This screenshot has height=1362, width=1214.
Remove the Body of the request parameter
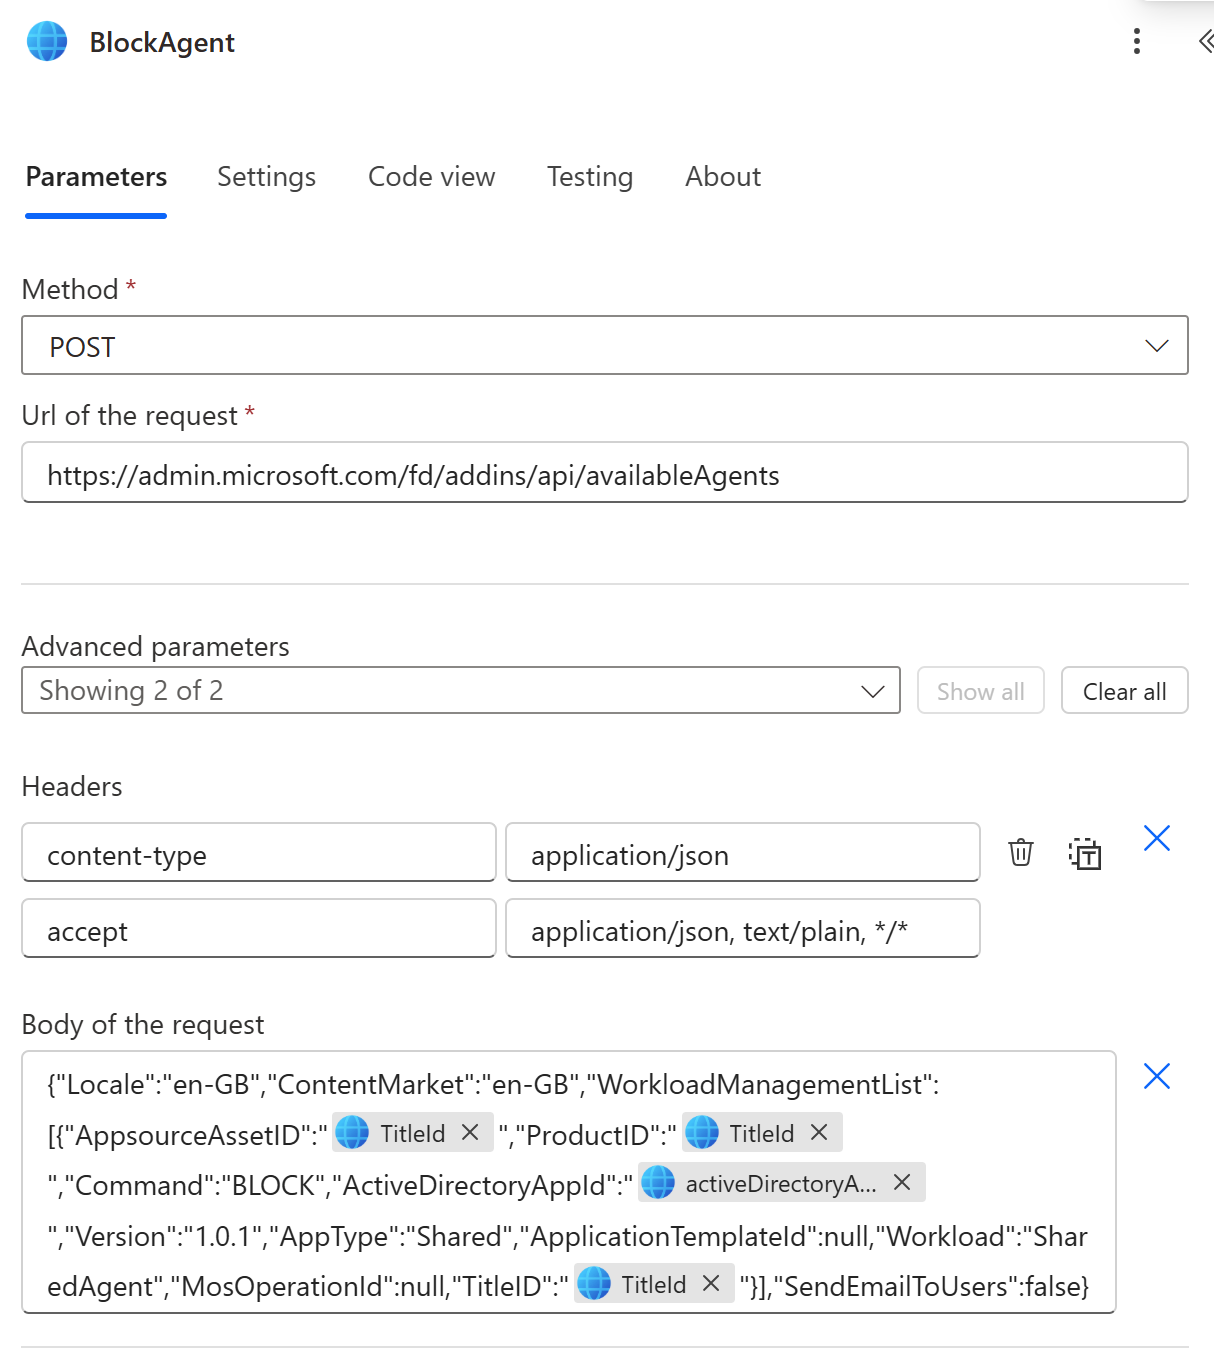pos(1156,1076)
